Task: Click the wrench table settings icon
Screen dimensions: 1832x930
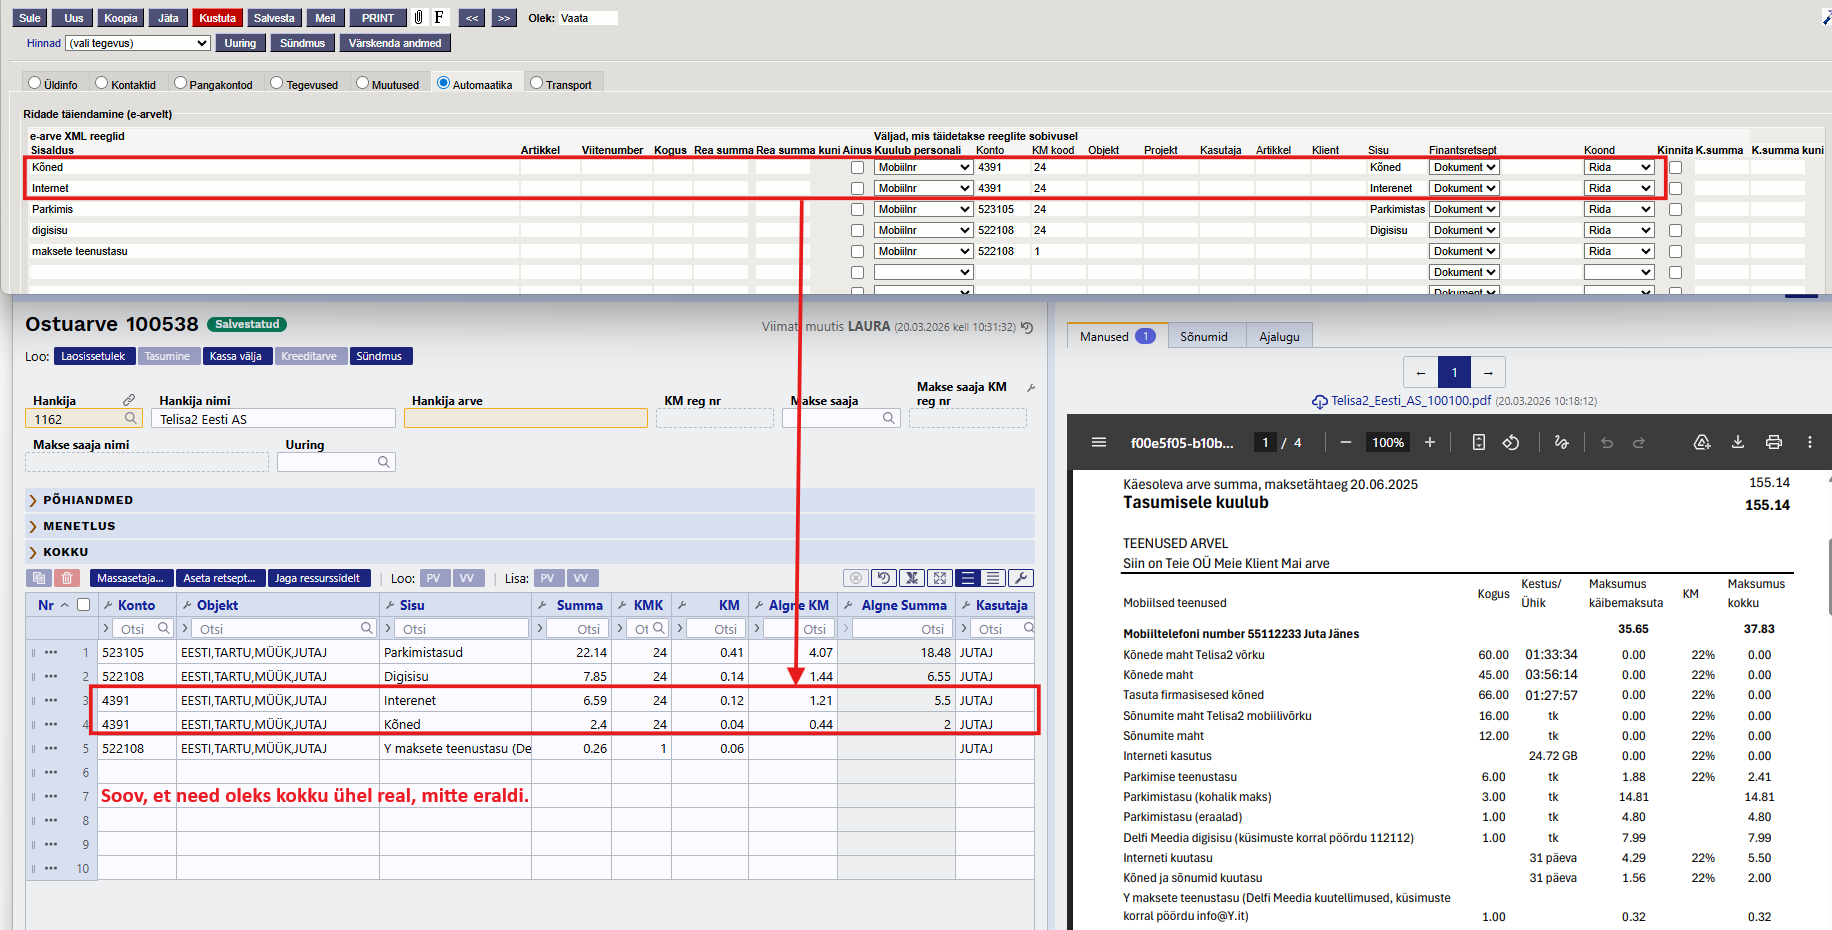Action: click(x=1021, y=578)
